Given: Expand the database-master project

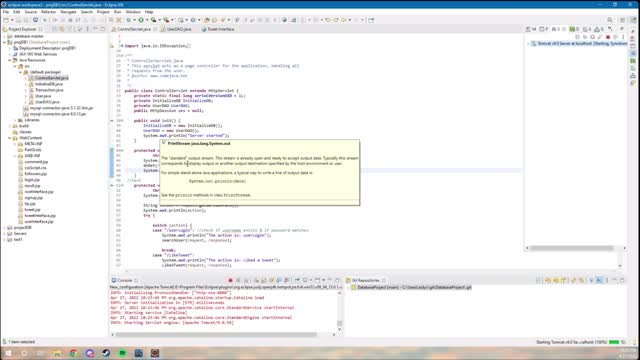Looking at the screenshot, I should tap(4, 36).
